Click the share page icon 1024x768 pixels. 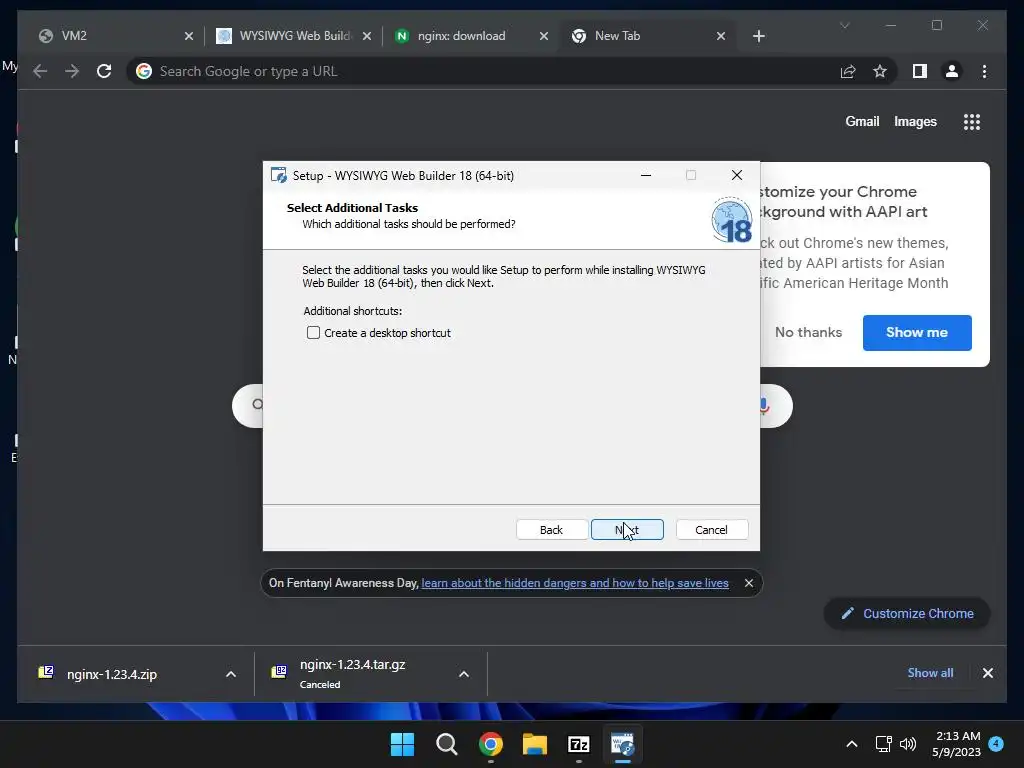tap(848, 71)
